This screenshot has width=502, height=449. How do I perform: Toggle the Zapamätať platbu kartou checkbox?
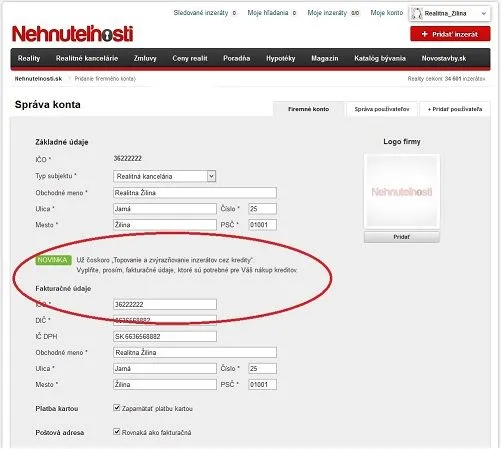click(117, 407)
